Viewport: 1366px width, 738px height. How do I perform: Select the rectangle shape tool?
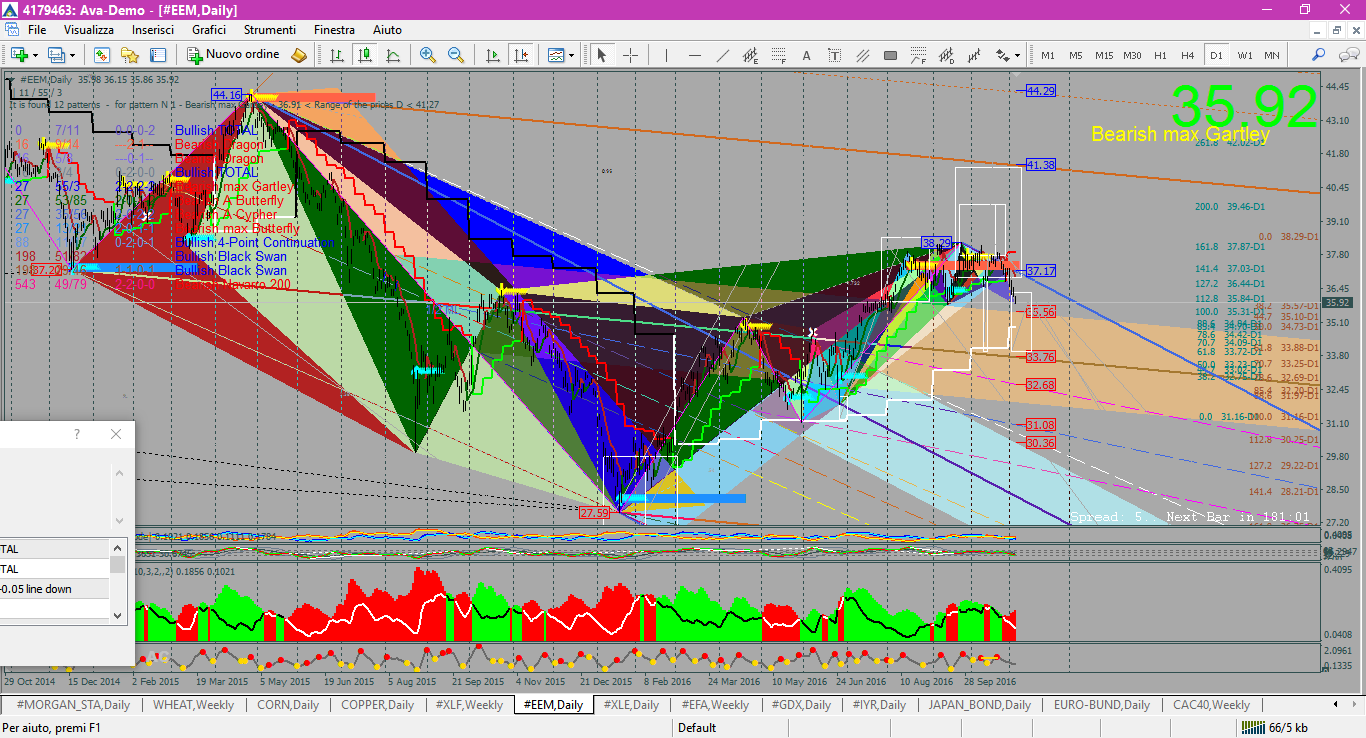(890, 55)
